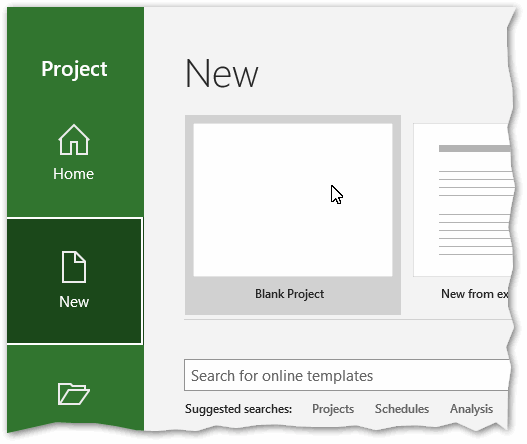Choose the Blank Project template thumbnail
This screenshot has width=527, height=444.
point(293,200)
